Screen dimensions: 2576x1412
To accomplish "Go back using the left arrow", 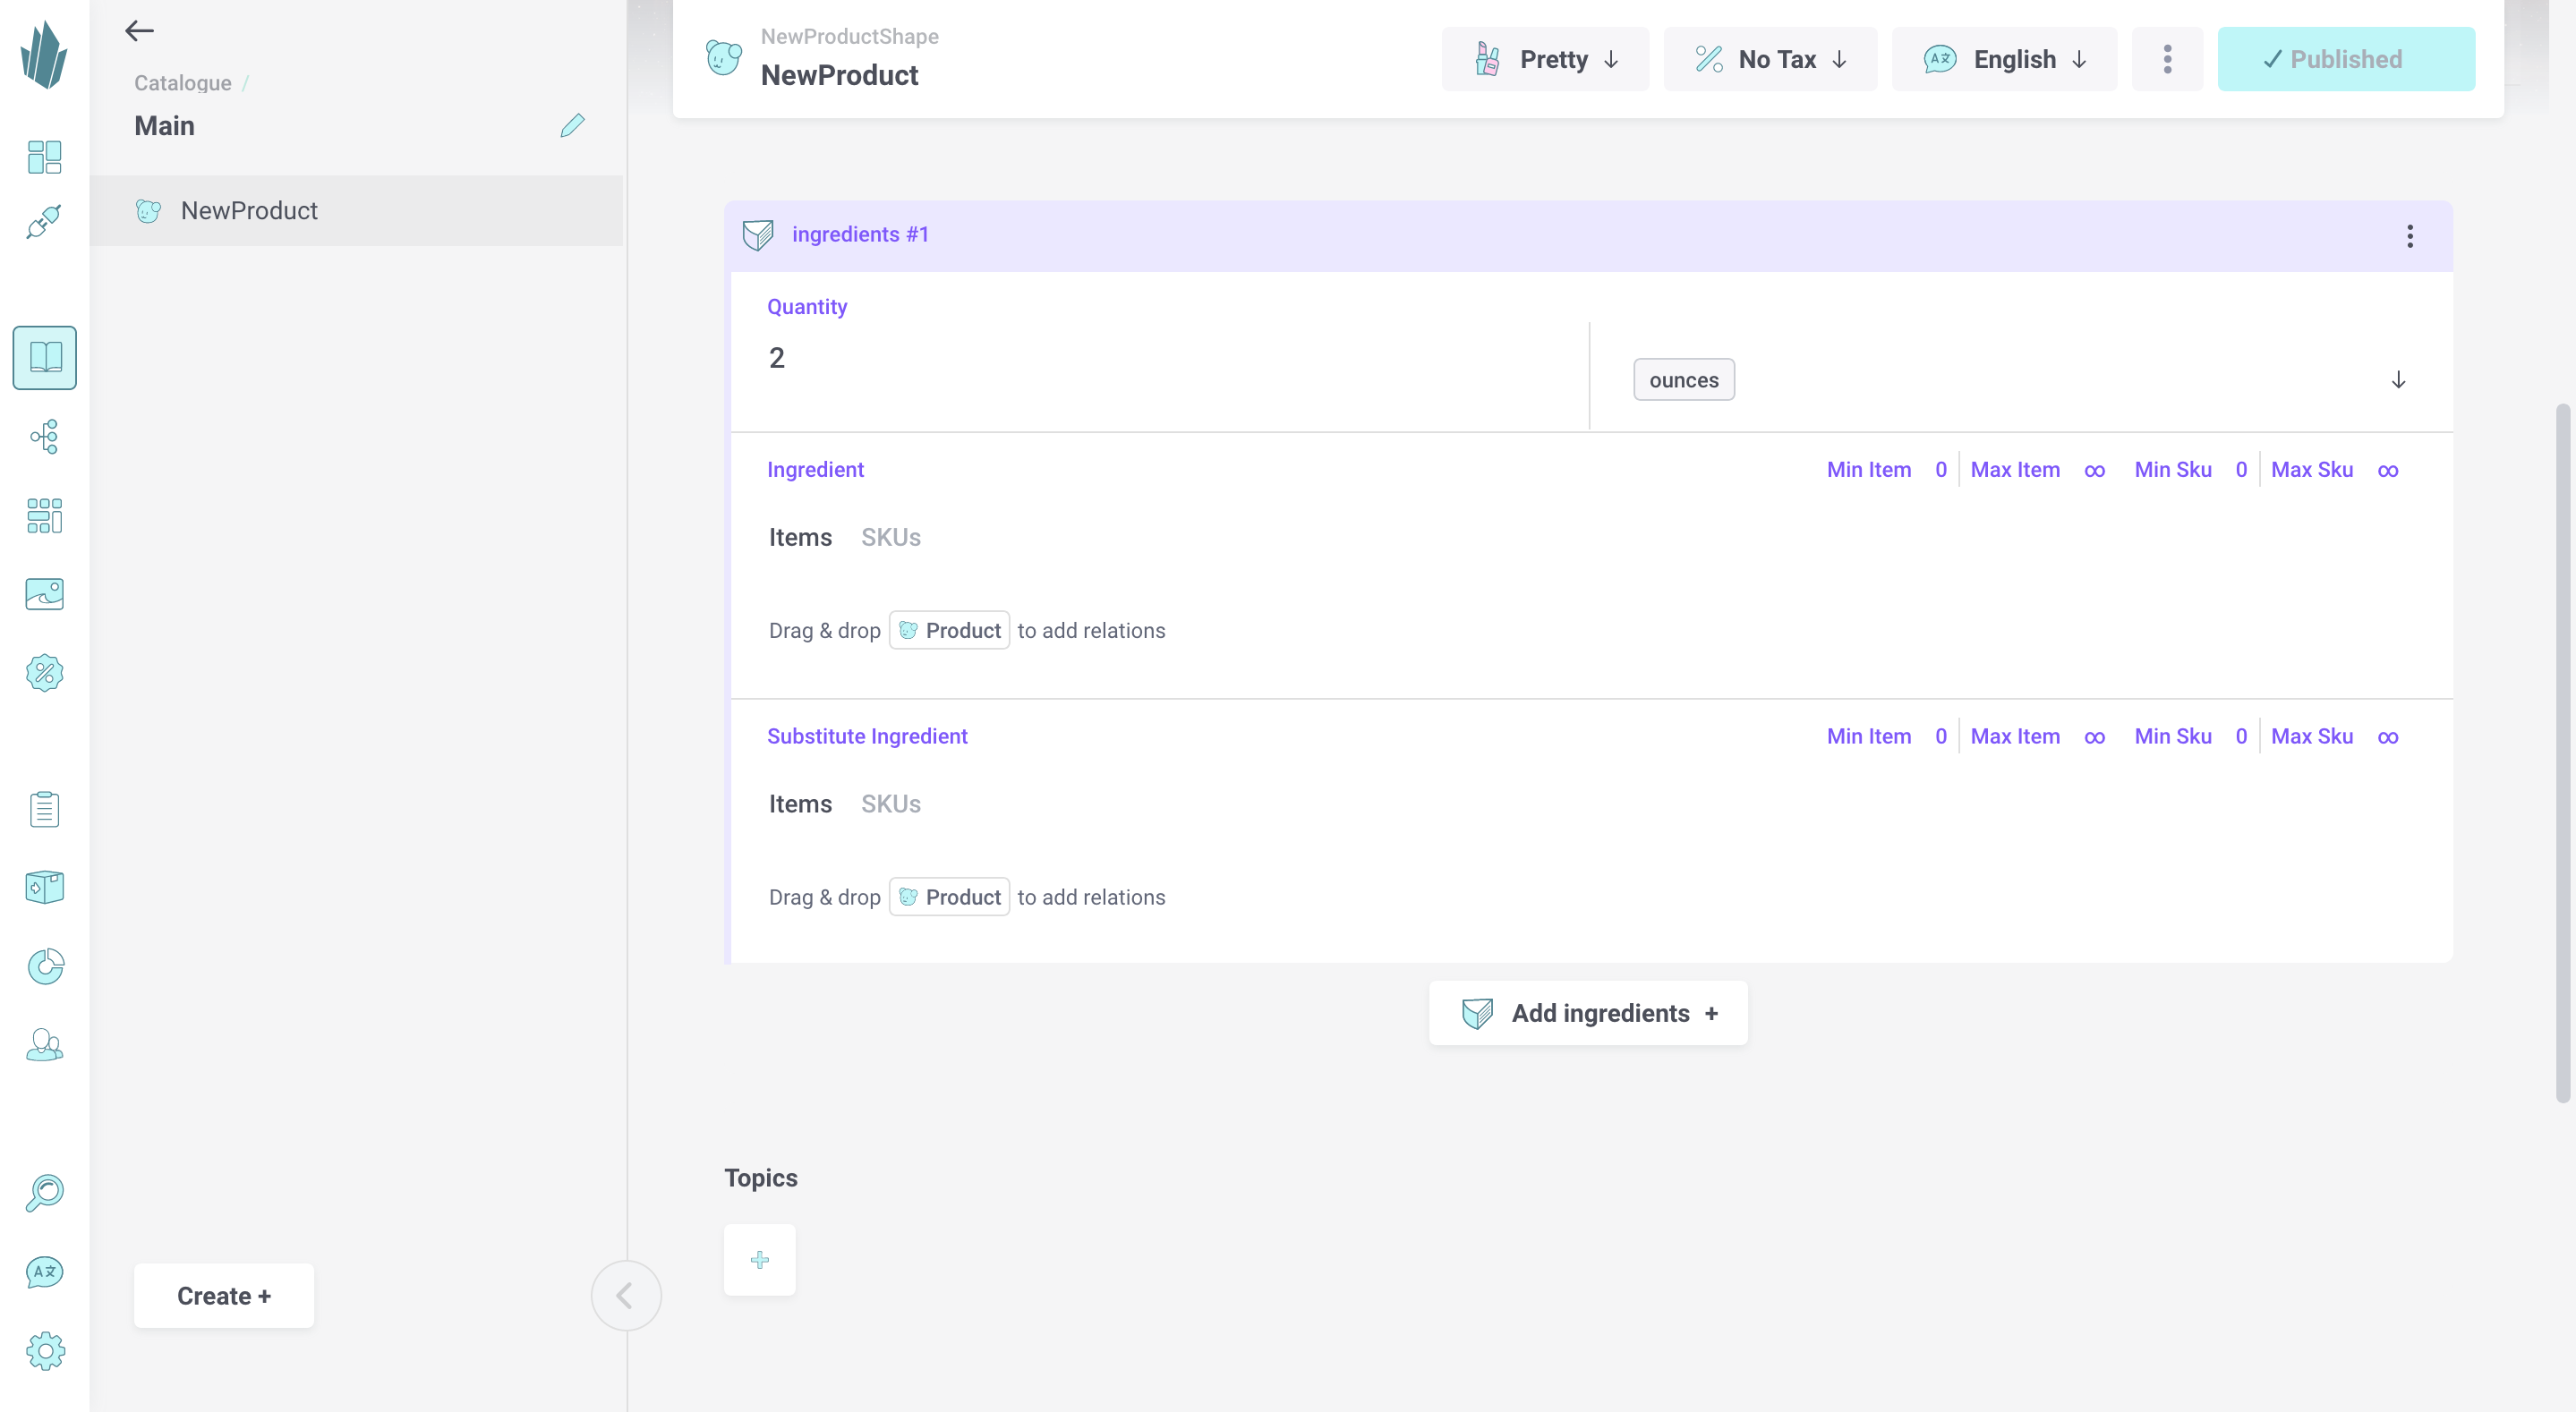I will coord(139,31).
